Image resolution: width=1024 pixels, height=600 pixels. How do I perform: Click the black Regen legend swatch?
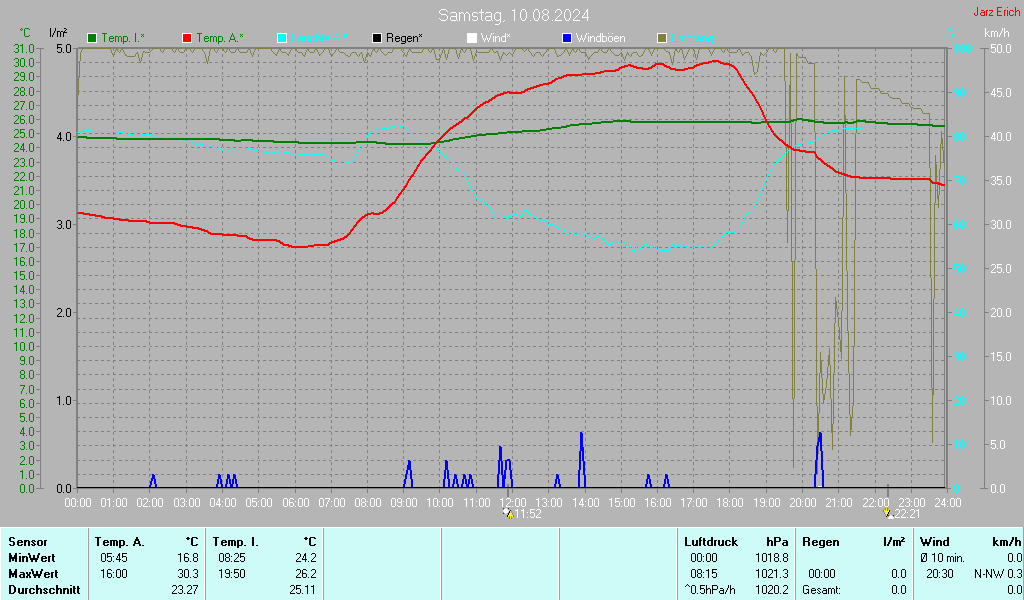pyautogui.click(x=377, y=38)
